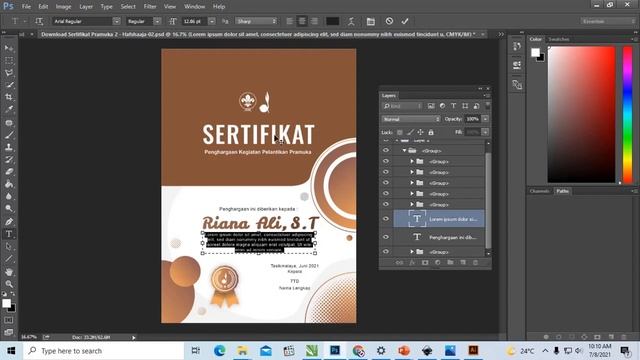Expand the Group below Penghargaan text layer

click(412, 252)
